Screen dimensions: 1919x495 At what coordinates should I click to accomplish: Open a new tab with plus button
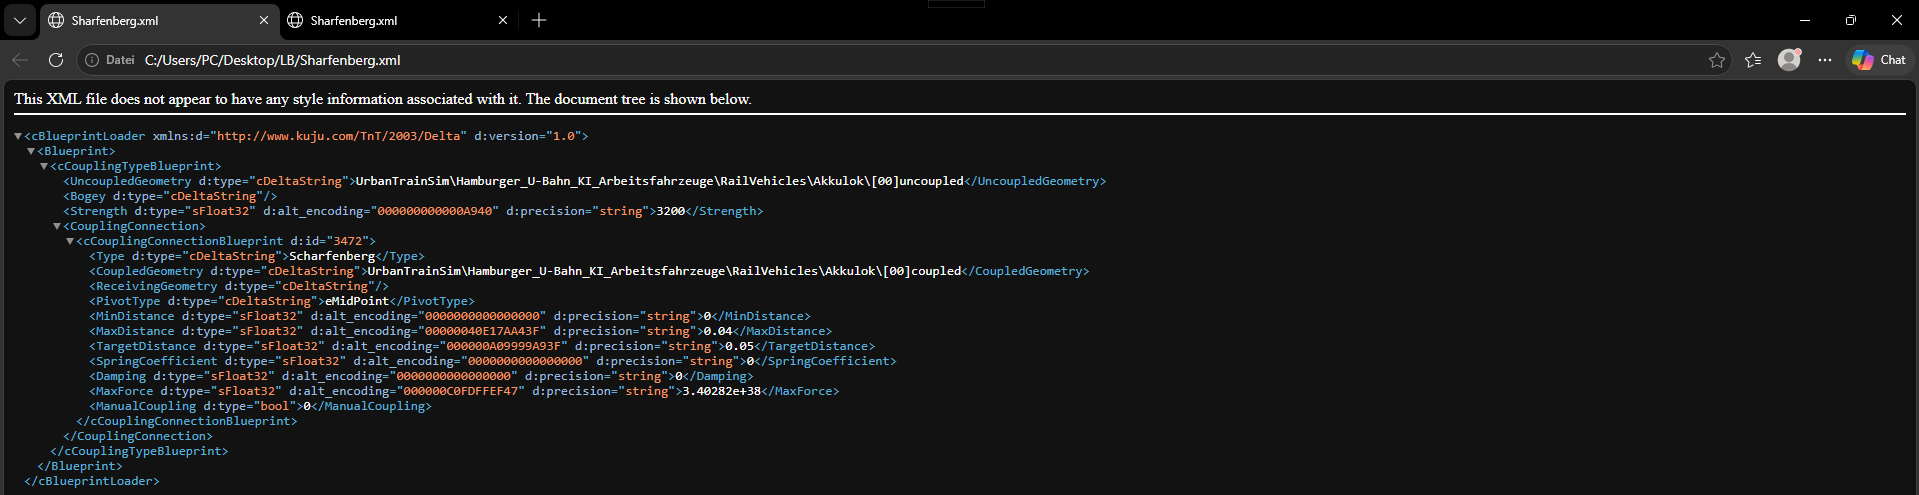[x=539, y=20]
